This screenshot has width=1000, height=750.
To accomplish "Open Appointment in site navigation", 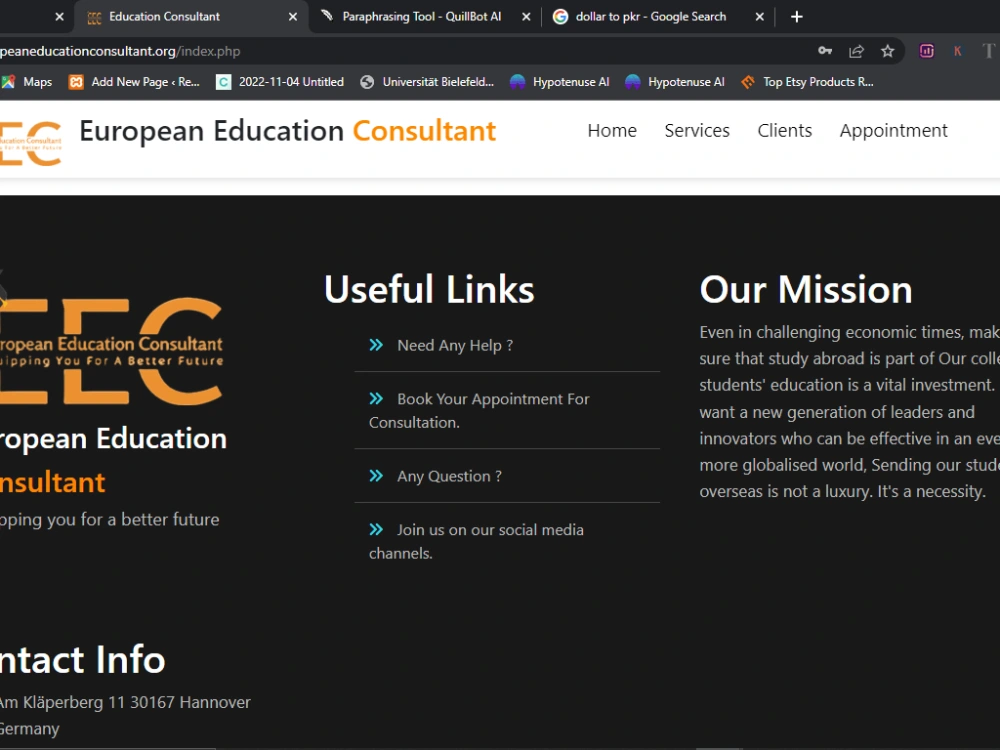I will 893,130.
